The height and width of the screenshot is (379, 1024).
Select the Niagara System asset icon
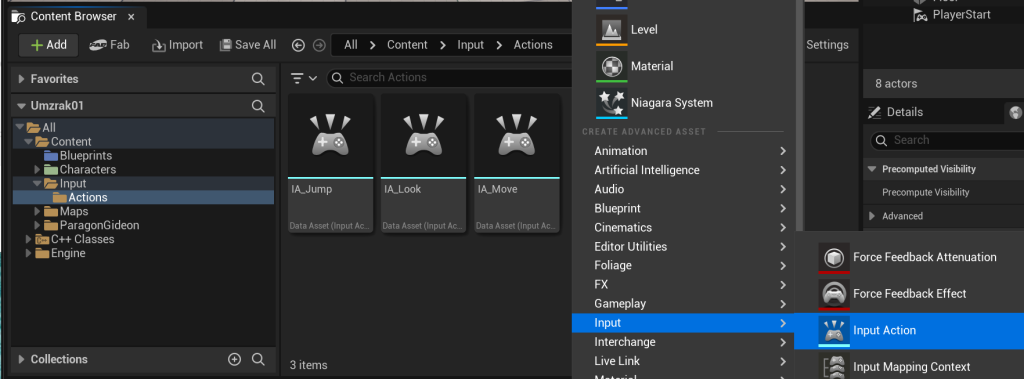point(612,103)
